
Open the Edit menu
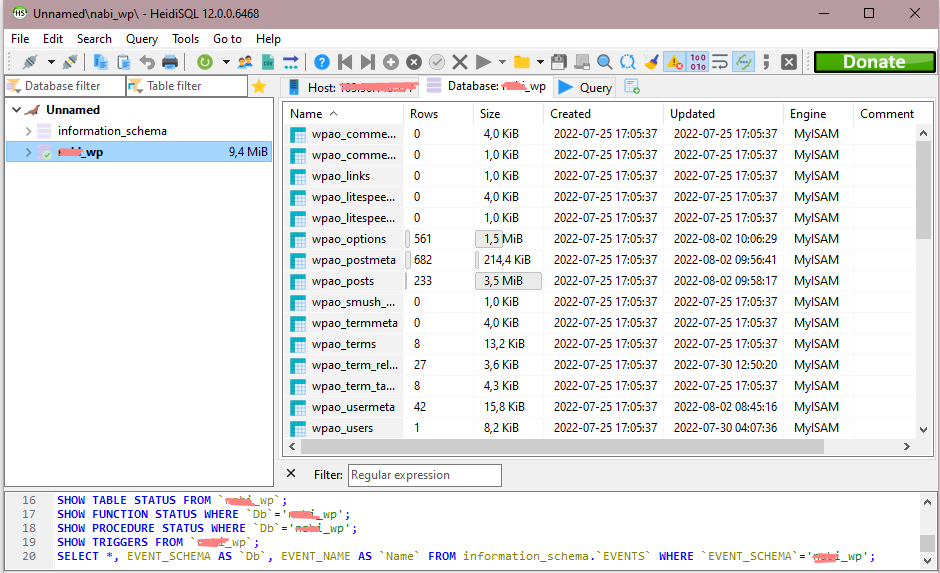(x=53, y=38)
